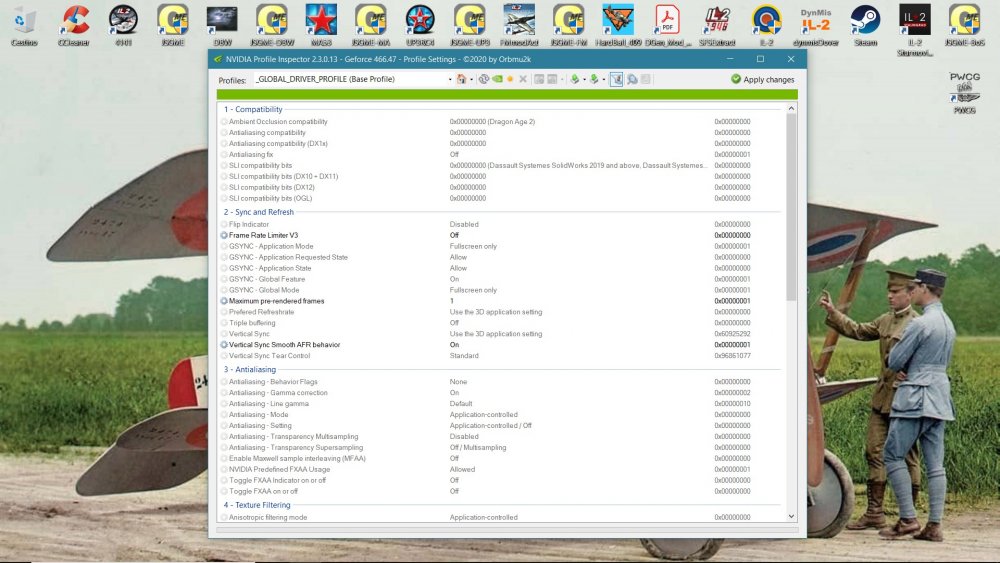Viewport: 1000px width, 563px height.
Task: Select the Frame Rate Limiter V3 setting row
Action: 501,235
